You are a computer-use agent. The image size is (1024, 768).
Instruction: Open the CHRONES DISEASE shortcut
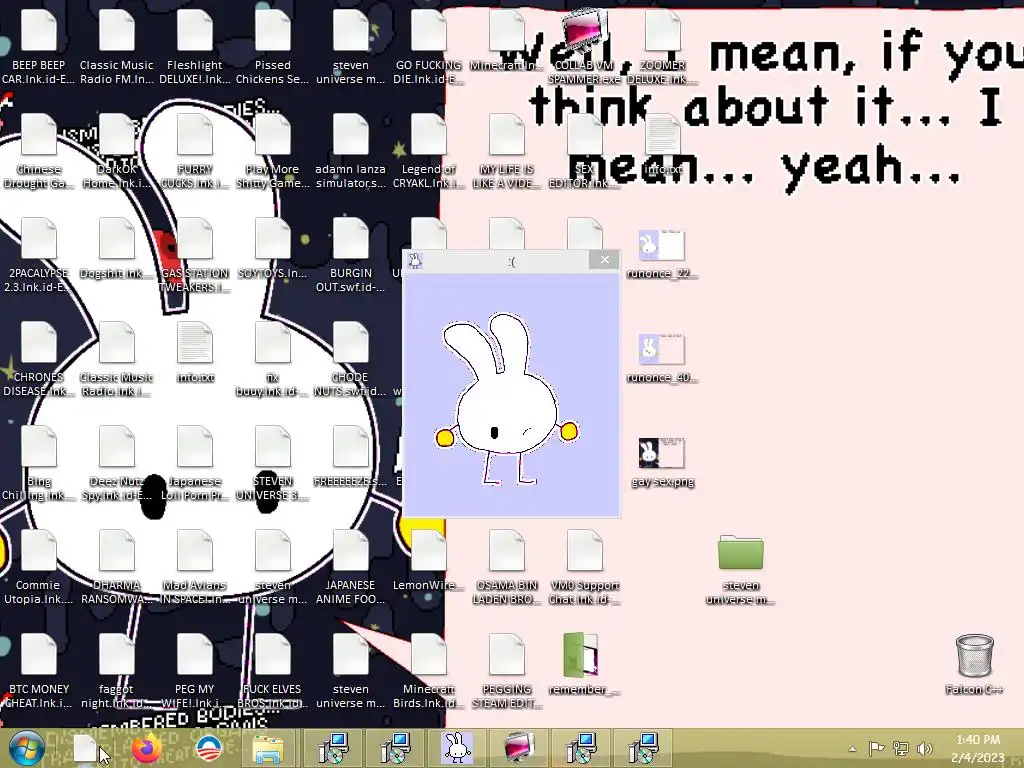[x=39, y=360]
